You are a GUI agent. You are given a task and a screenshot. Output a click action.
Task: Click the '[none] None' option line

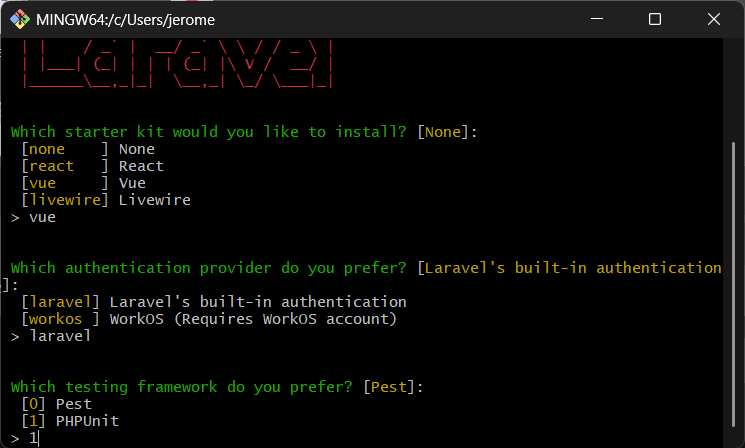88,149
